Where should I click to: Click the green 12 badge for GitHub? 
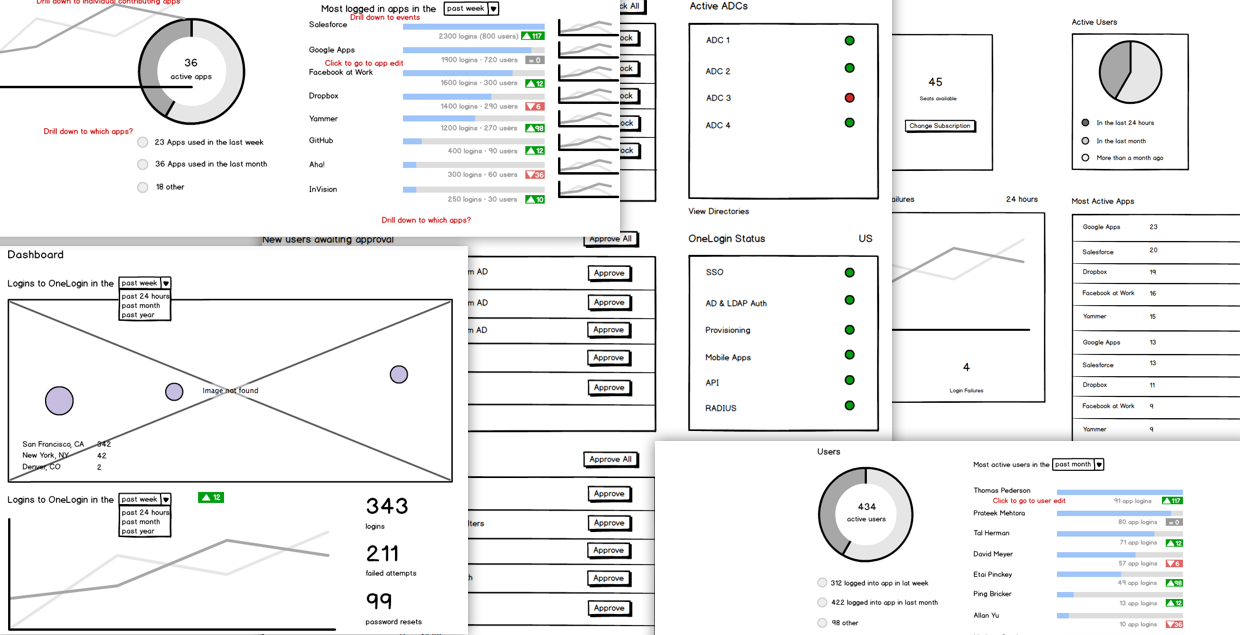point(534,151)
